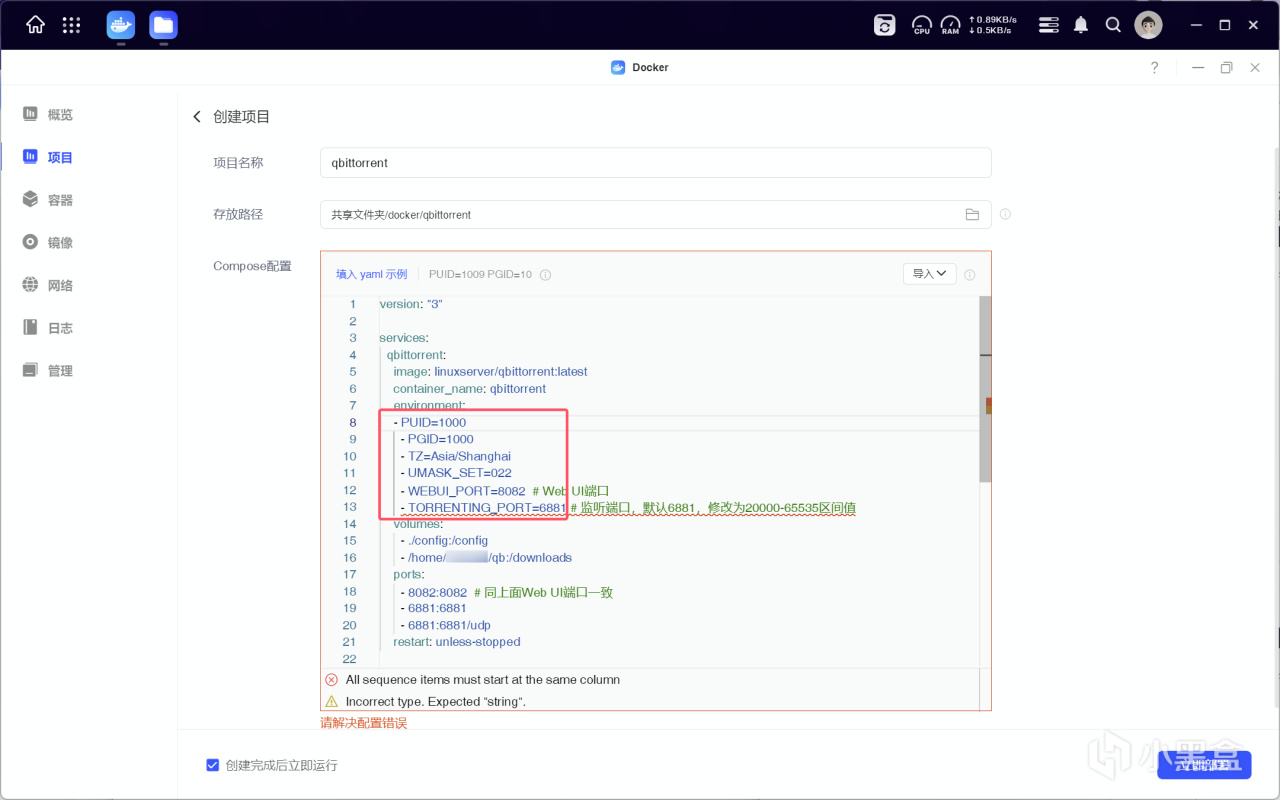The height and width of the screenshot is (800, 1280).
Task: Click the Compose editor vertical scrollbar
Action: [985, 390]
